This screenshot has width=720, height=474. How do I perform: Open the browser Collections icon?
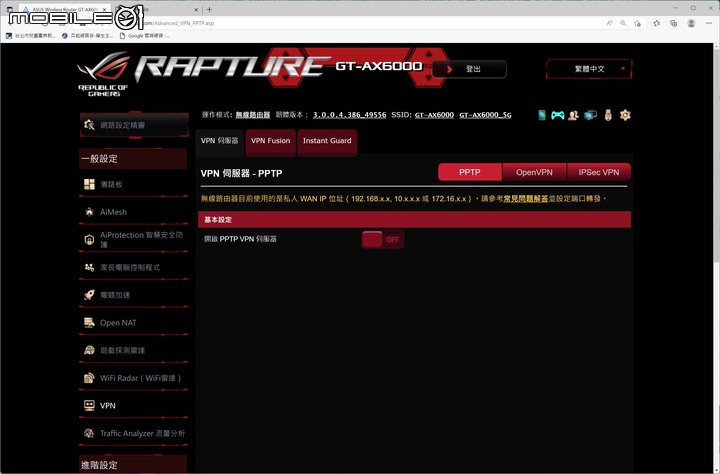click(674, 23)
